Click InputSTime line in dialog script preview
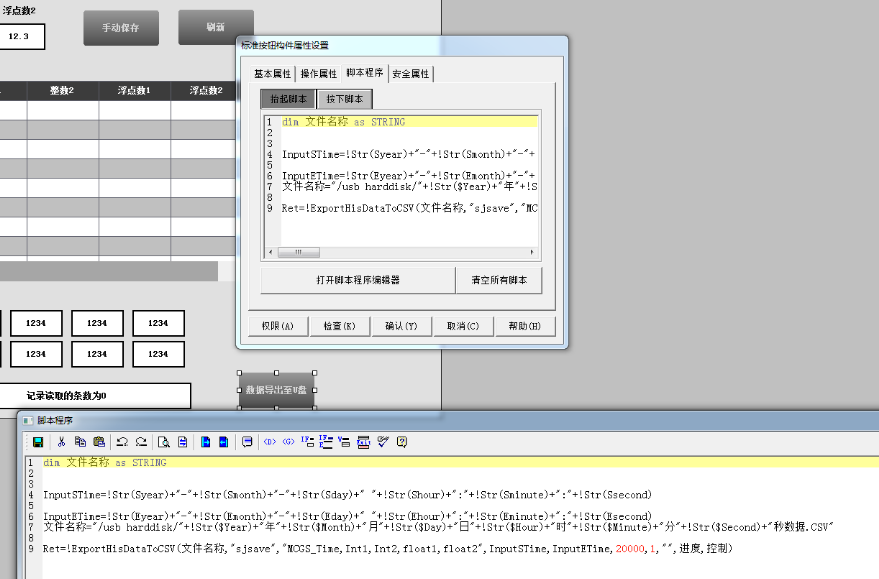Image resolution: width=879 pixels, height=579 pixels. (x=409, y=154)
